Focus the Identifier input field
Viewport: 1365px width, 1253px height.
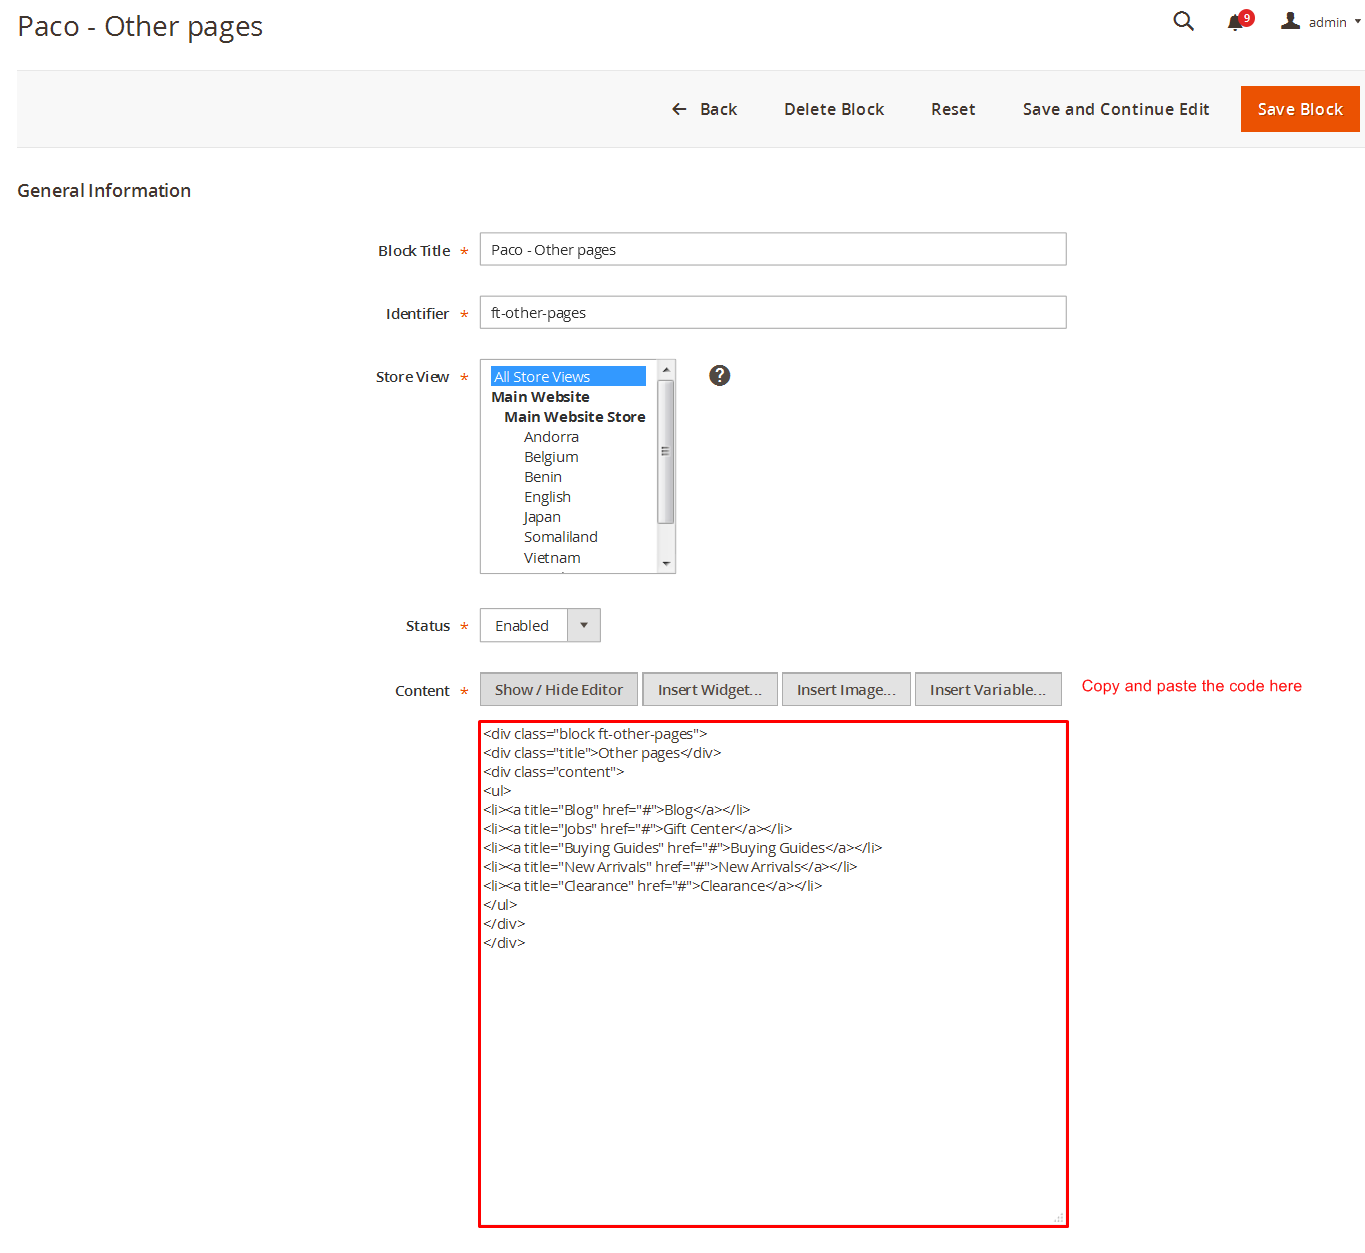(x=773, y=312)
